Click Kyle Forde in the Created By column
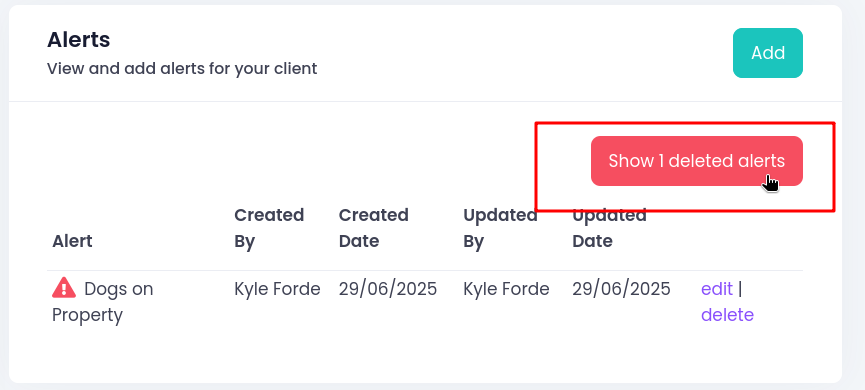The height and width of the screenshot is (390, 865). tap(277, 289)
